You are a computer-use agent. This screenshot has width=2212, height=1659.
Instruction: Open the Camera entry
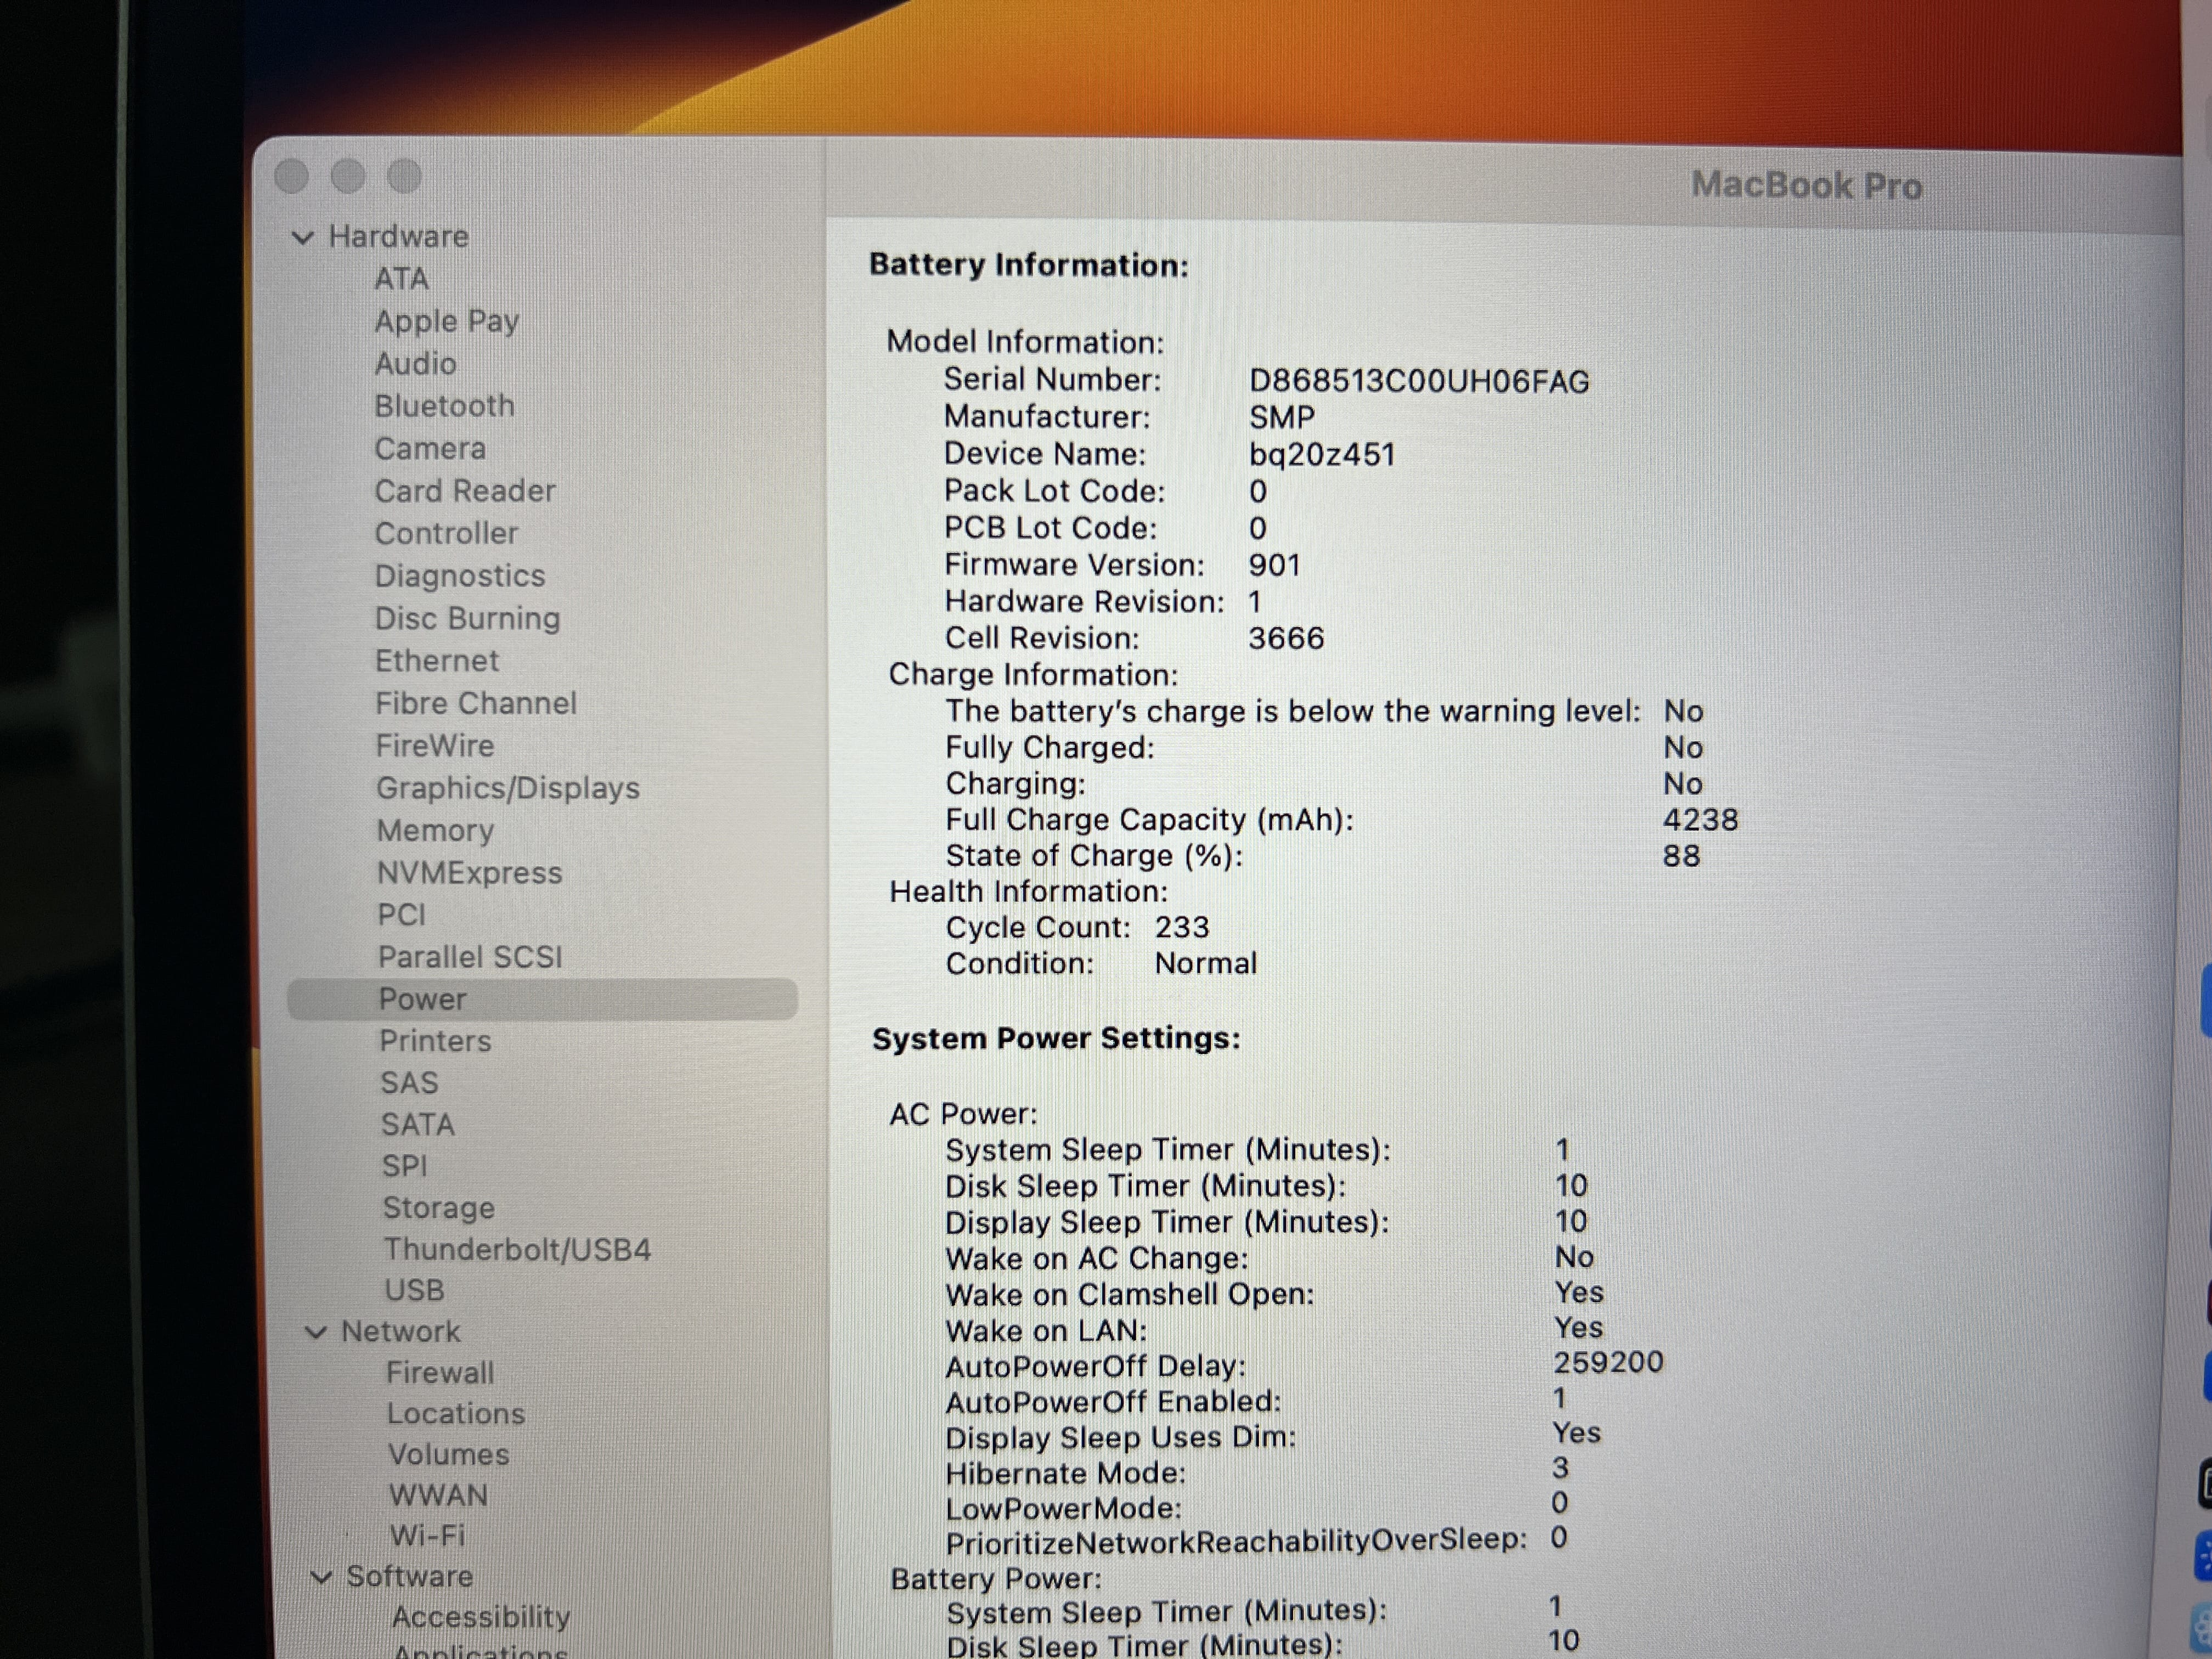[430, 448]
